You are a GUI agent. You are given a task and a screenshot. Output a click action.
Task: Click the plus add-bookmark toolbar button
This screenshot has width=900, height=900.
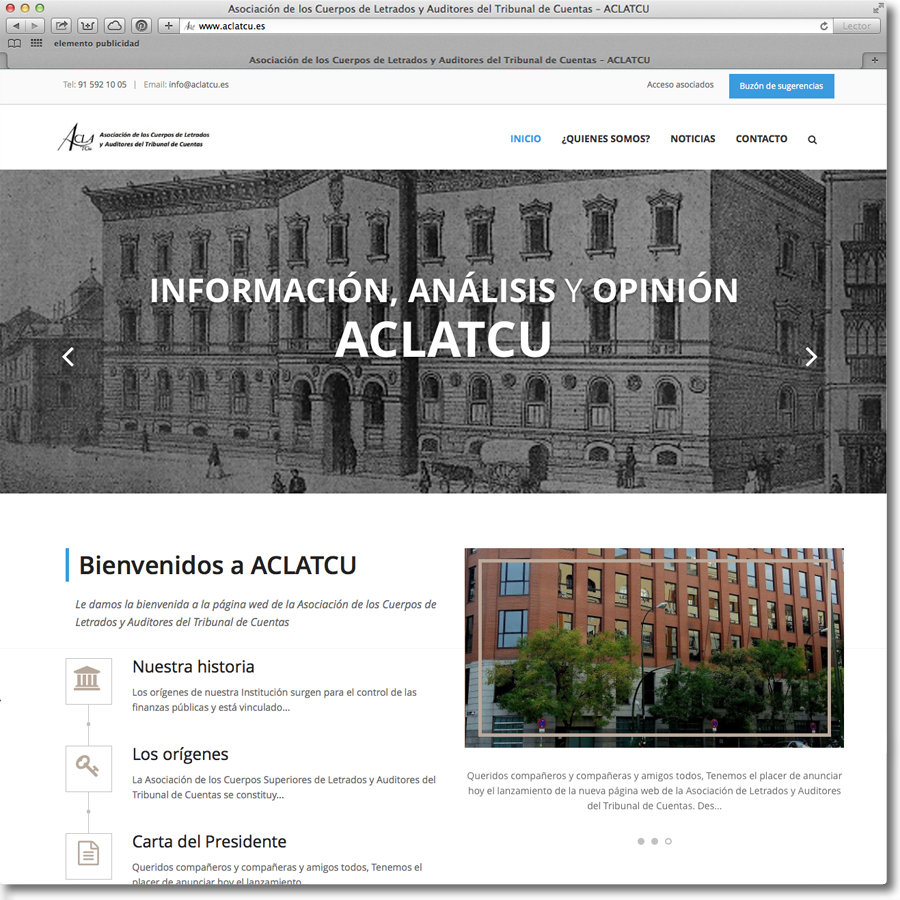click(x=168, y=26)
